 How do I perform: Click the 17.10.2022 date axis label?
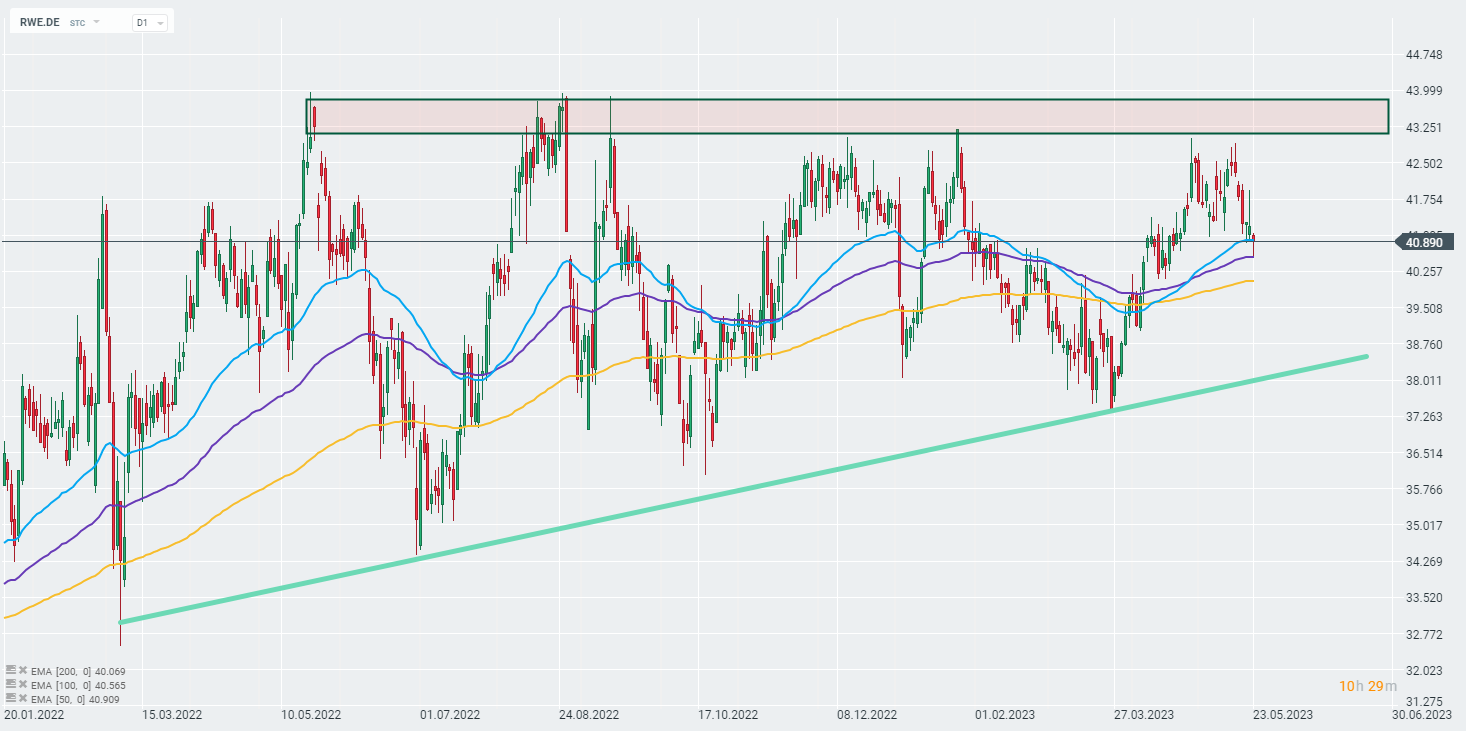click(726, 715)
